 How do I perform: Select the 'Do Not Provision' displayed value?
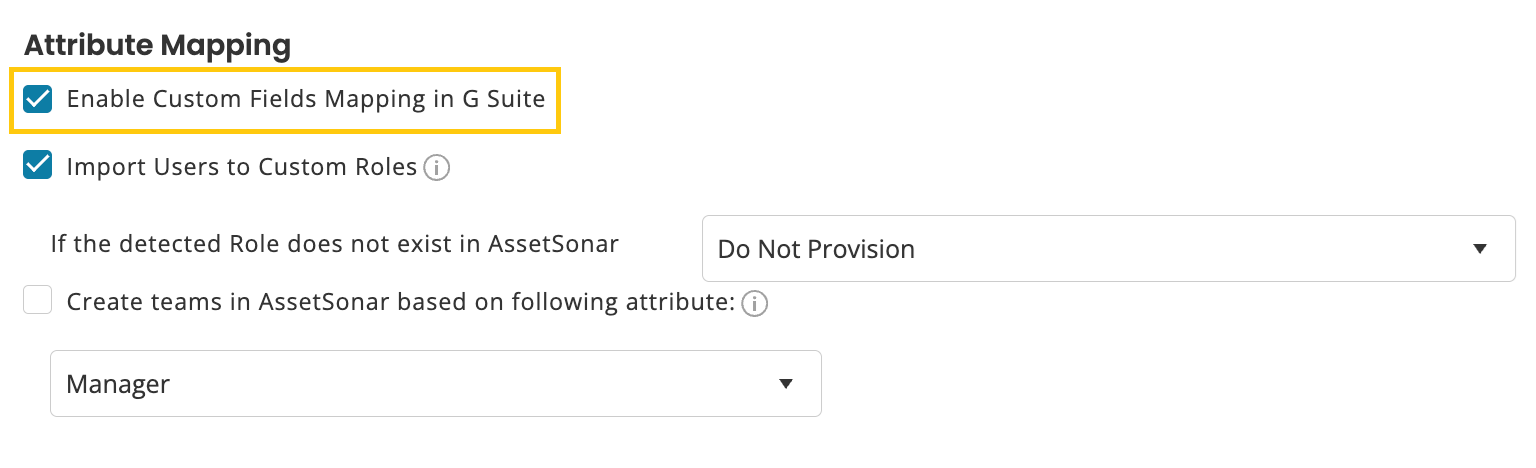point(816,249)
